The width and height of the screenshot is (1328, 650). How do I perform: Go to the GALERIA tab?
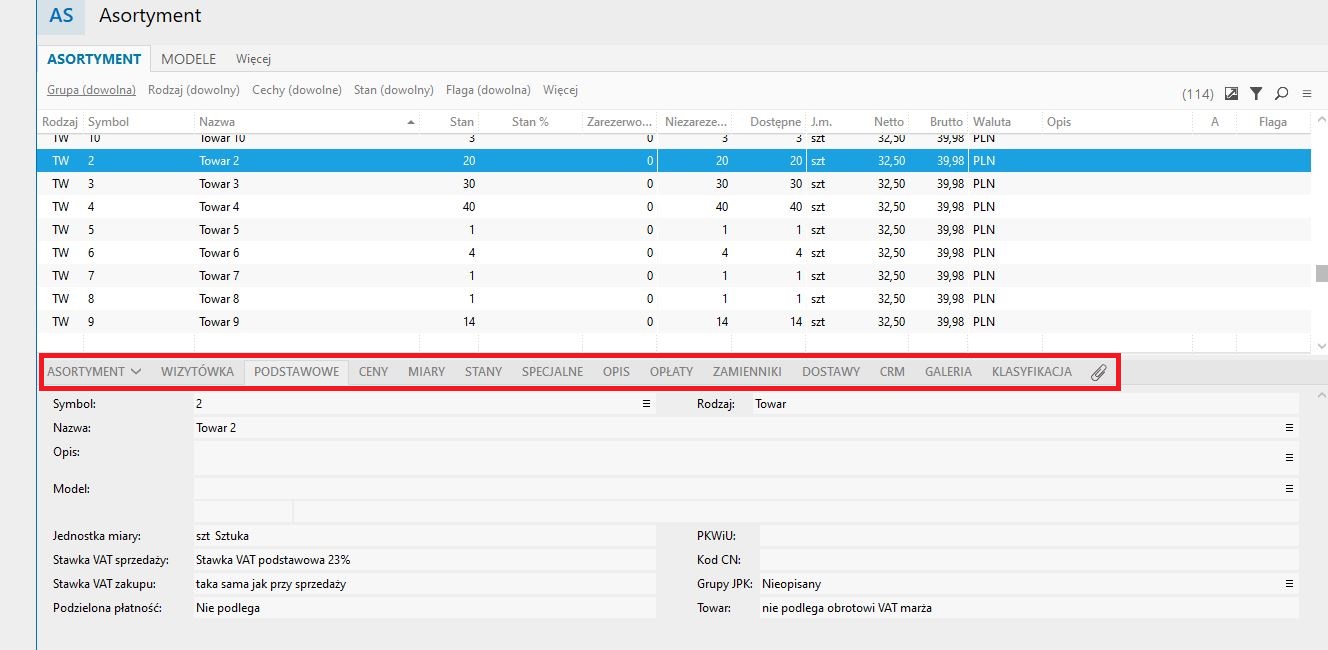point(948,372)
